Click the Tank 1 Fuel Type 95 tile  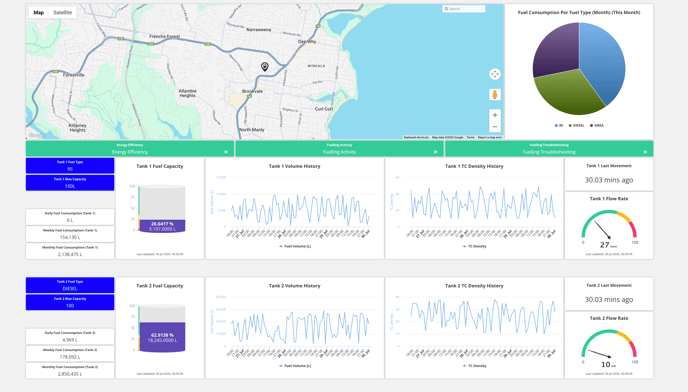(x=70, y=165)
